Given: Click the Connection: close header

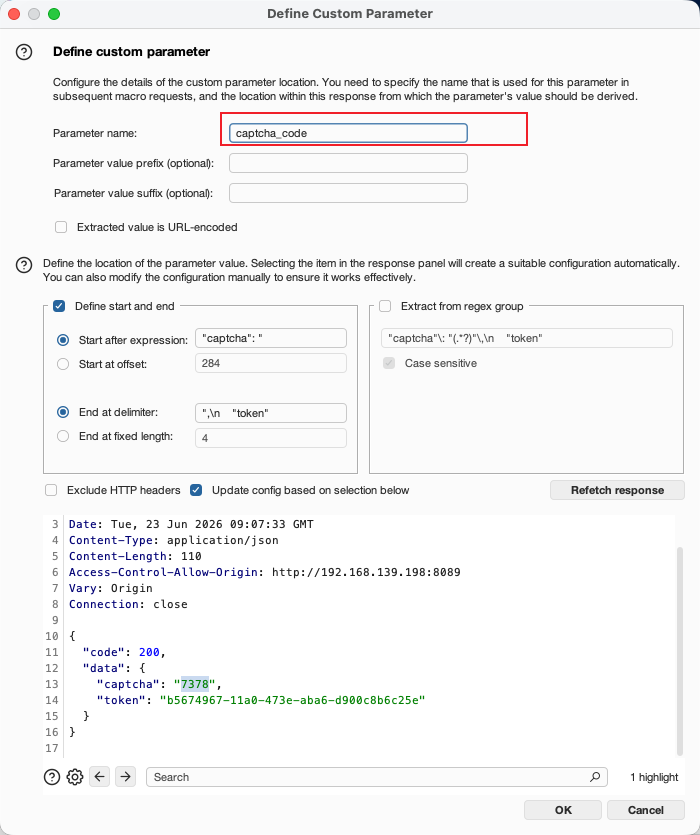Looking at the screenshot, I should pyautogui.click(x=128, y=604).
